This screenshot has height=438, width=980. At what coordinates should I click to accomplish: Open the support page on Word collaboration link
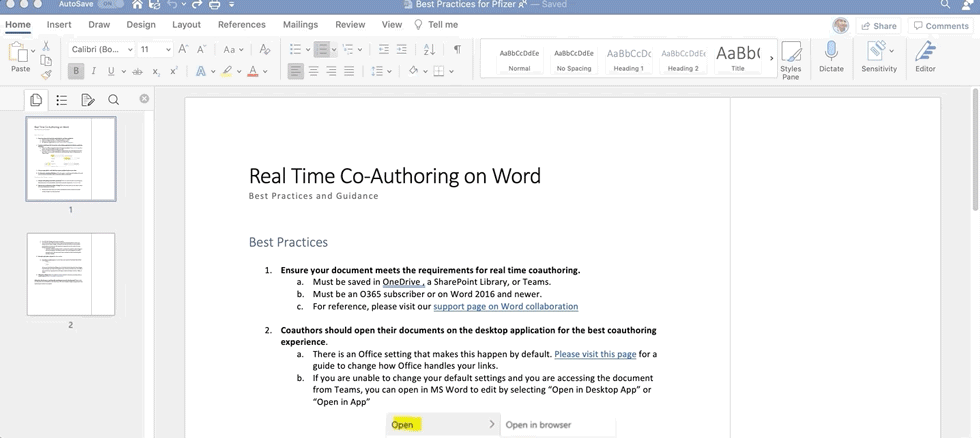(x=505, y=306)
